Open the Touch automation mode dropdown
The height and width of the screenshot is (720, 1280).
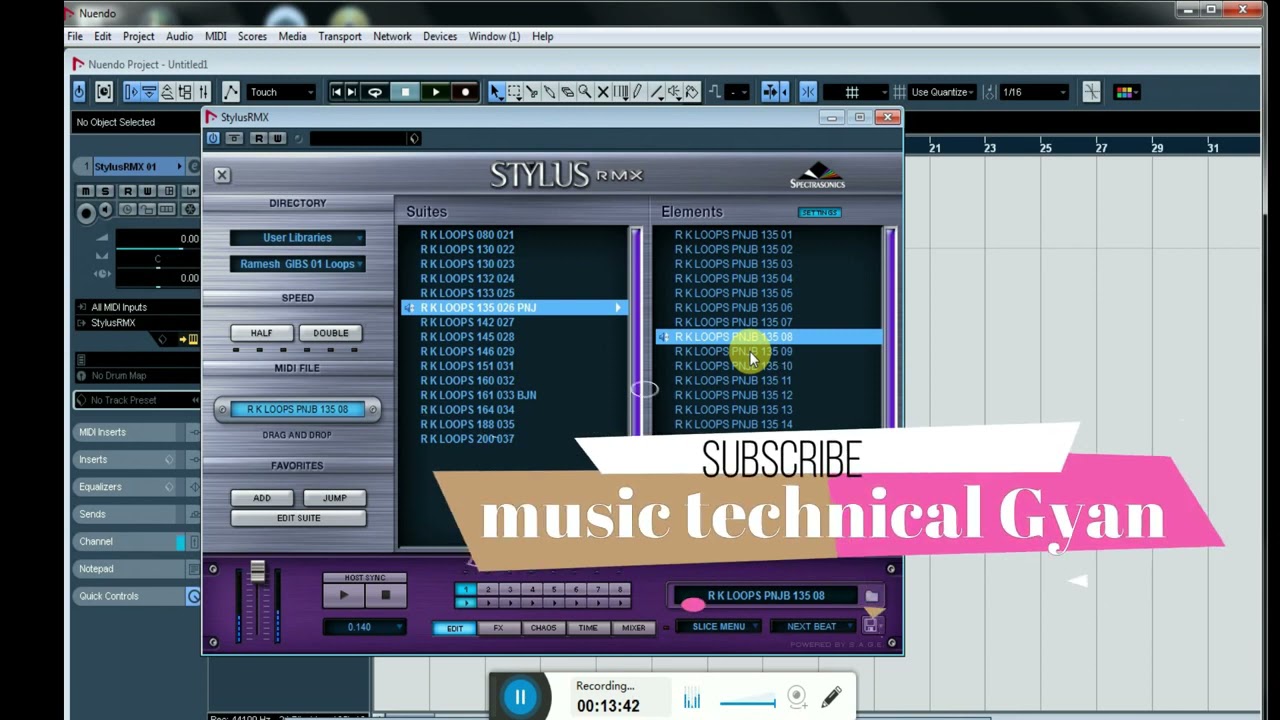click(282, 92)
